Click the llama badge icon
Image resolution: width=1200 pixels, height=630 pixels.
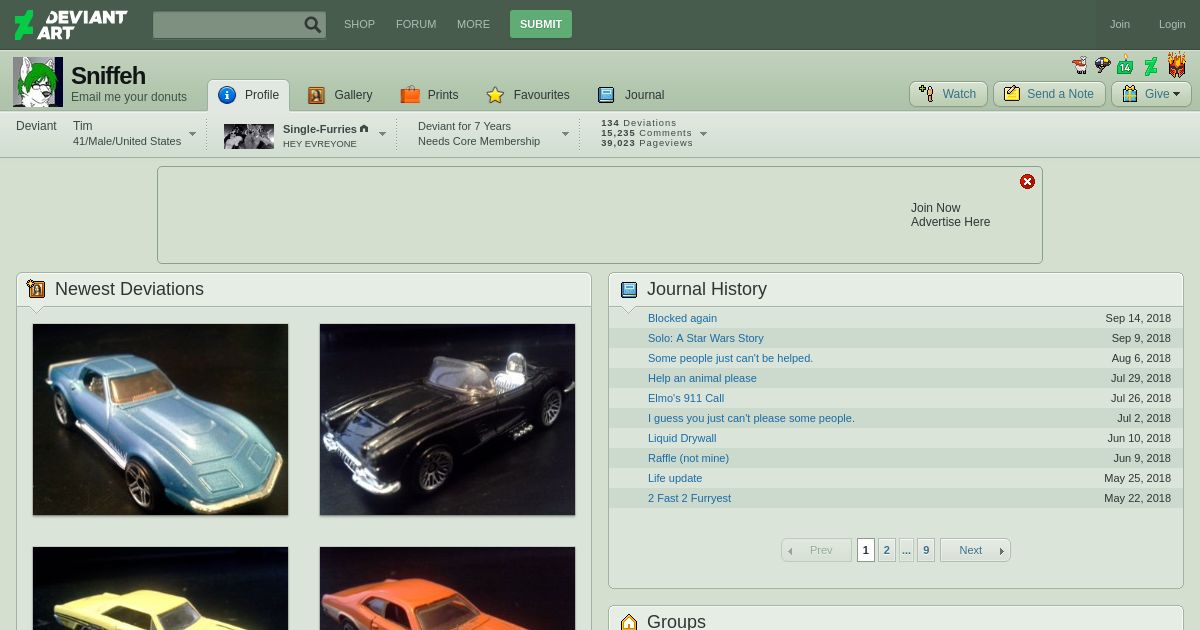point(1079,66)
